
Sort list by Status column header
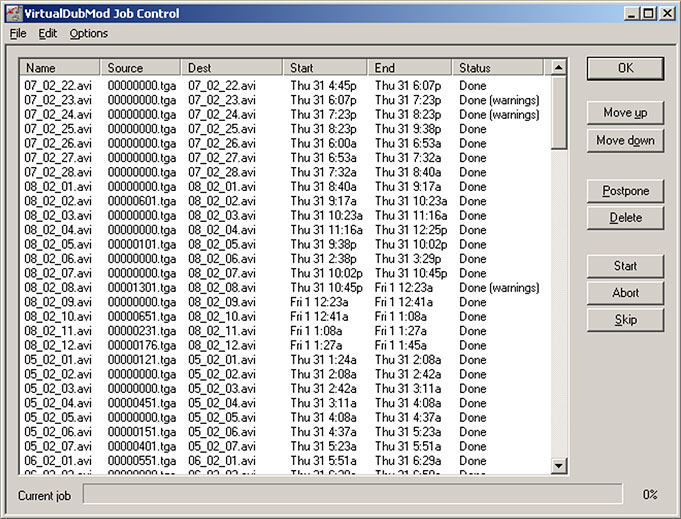[x=500, y=68]
